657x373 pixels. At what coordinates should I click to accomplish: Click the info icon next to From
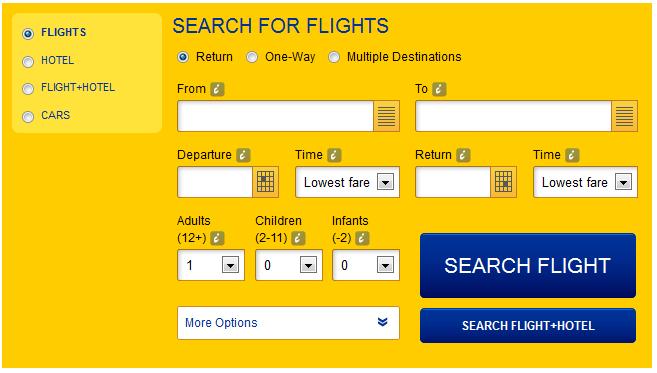(217, 89)
